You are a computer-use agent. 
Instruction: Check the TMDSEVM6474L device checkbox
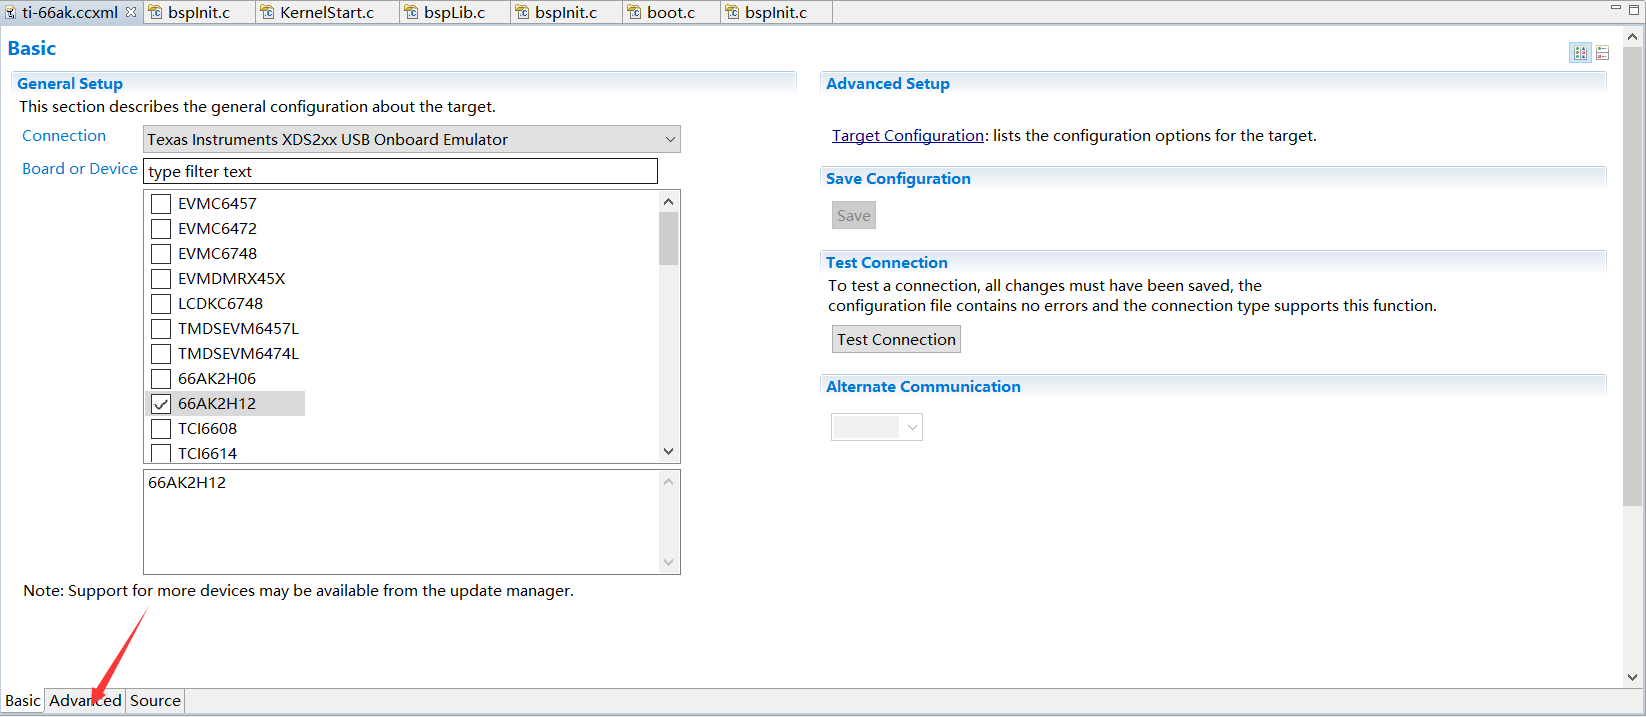point(161,353)
